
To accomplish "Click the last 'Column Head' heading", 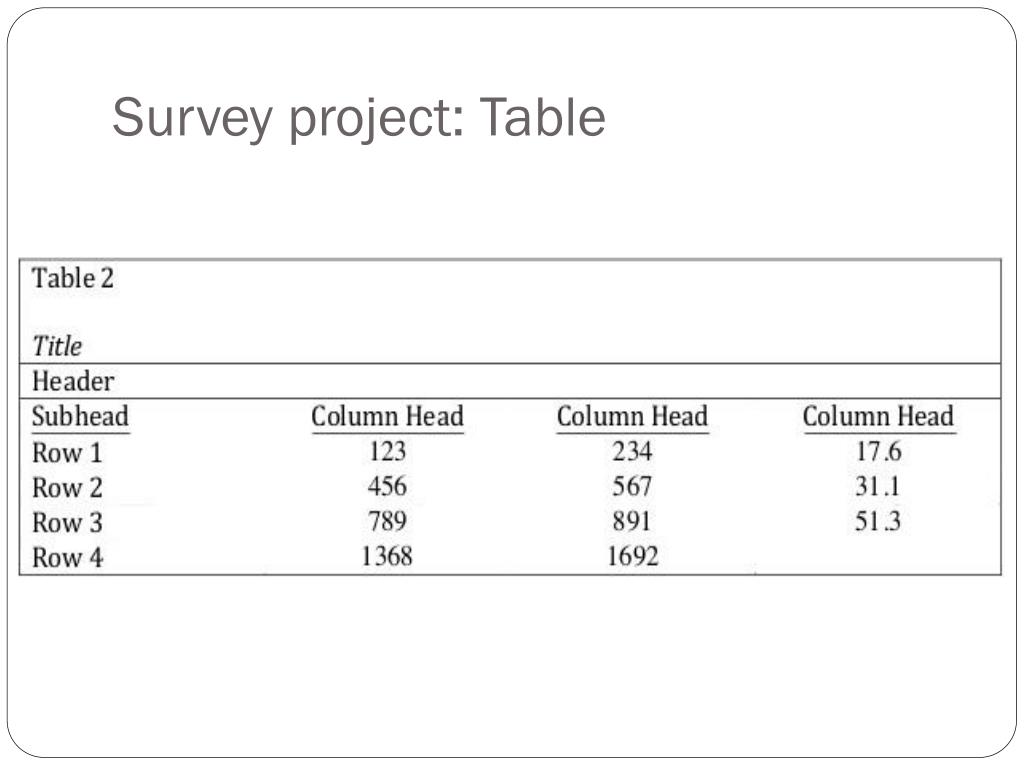I will (878, 417).
